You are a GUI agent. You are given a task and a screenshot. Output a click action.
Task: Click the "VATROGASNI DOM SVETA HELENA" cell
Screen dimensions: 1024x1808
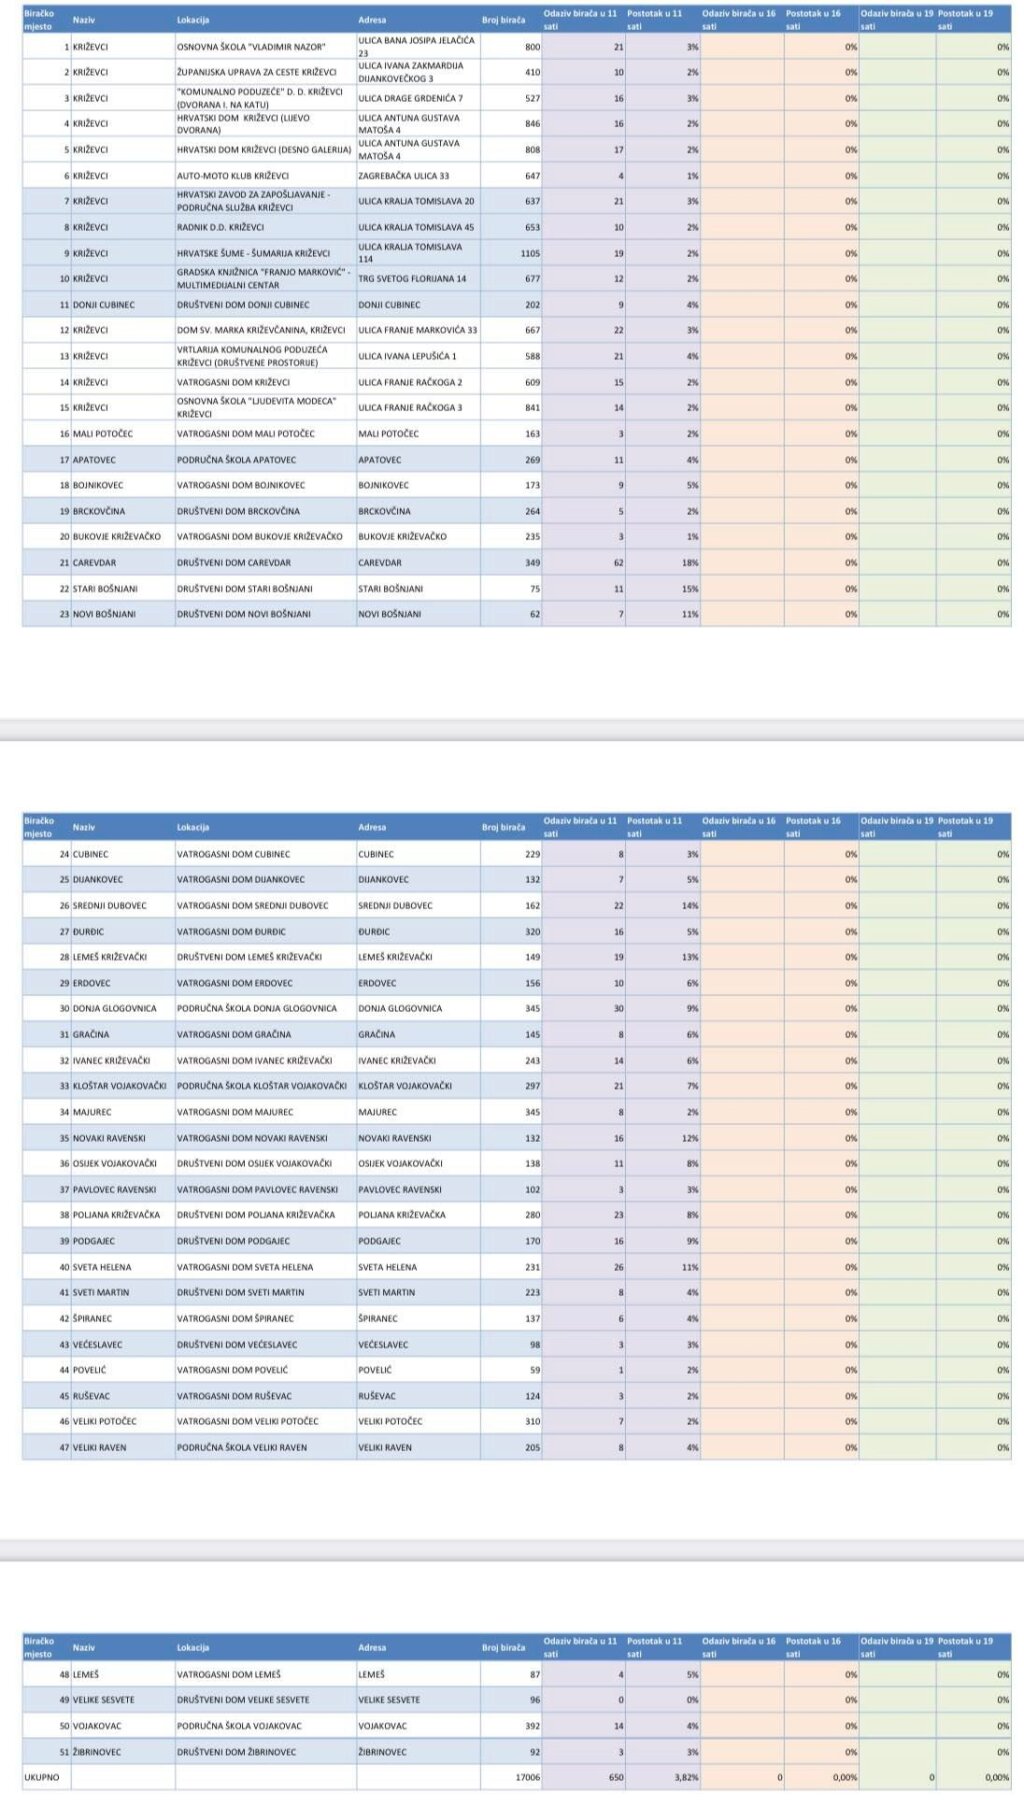245,1267
